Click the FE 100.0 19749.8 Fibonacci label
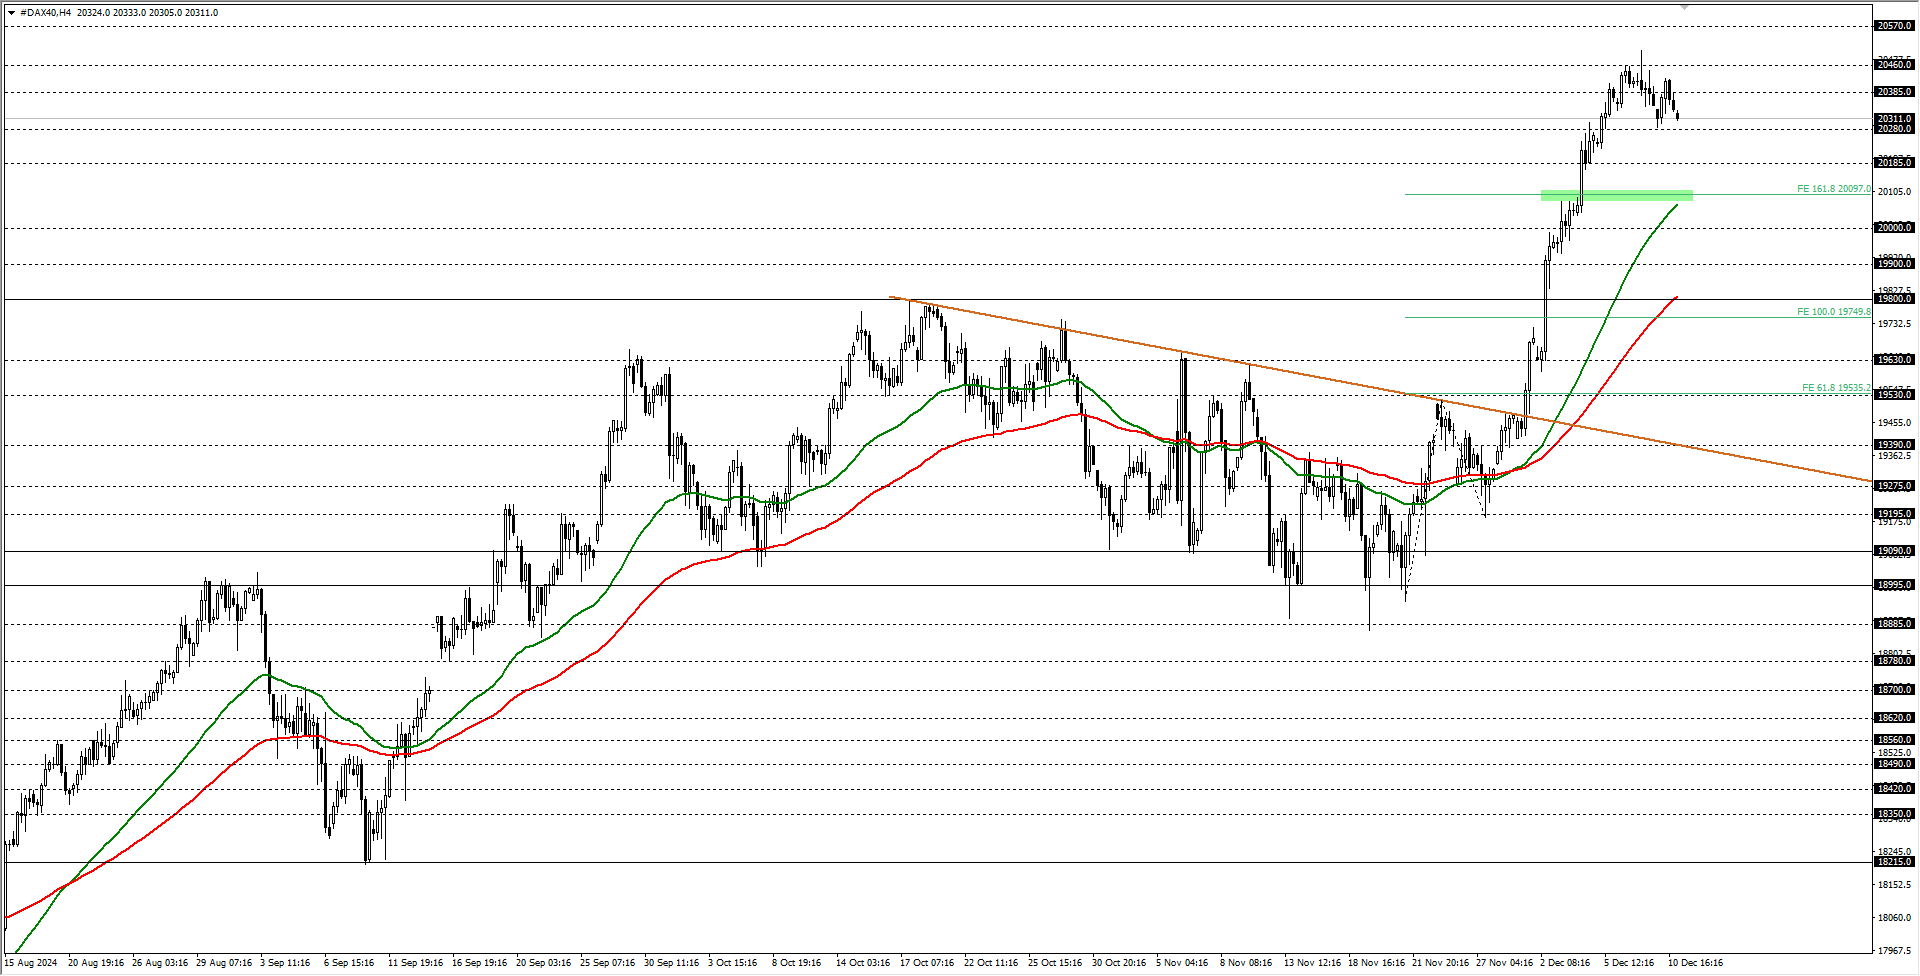Screen dimensions: 1920x976 coord(1833,312)
